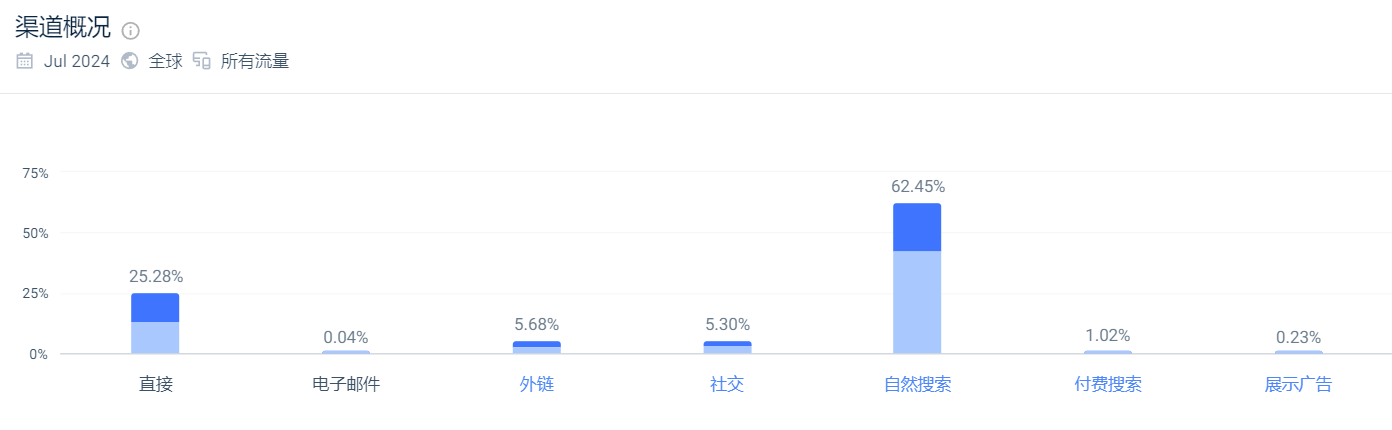
Task: Click the dark blue segment of 直接 bar
Action: (155, 308)
